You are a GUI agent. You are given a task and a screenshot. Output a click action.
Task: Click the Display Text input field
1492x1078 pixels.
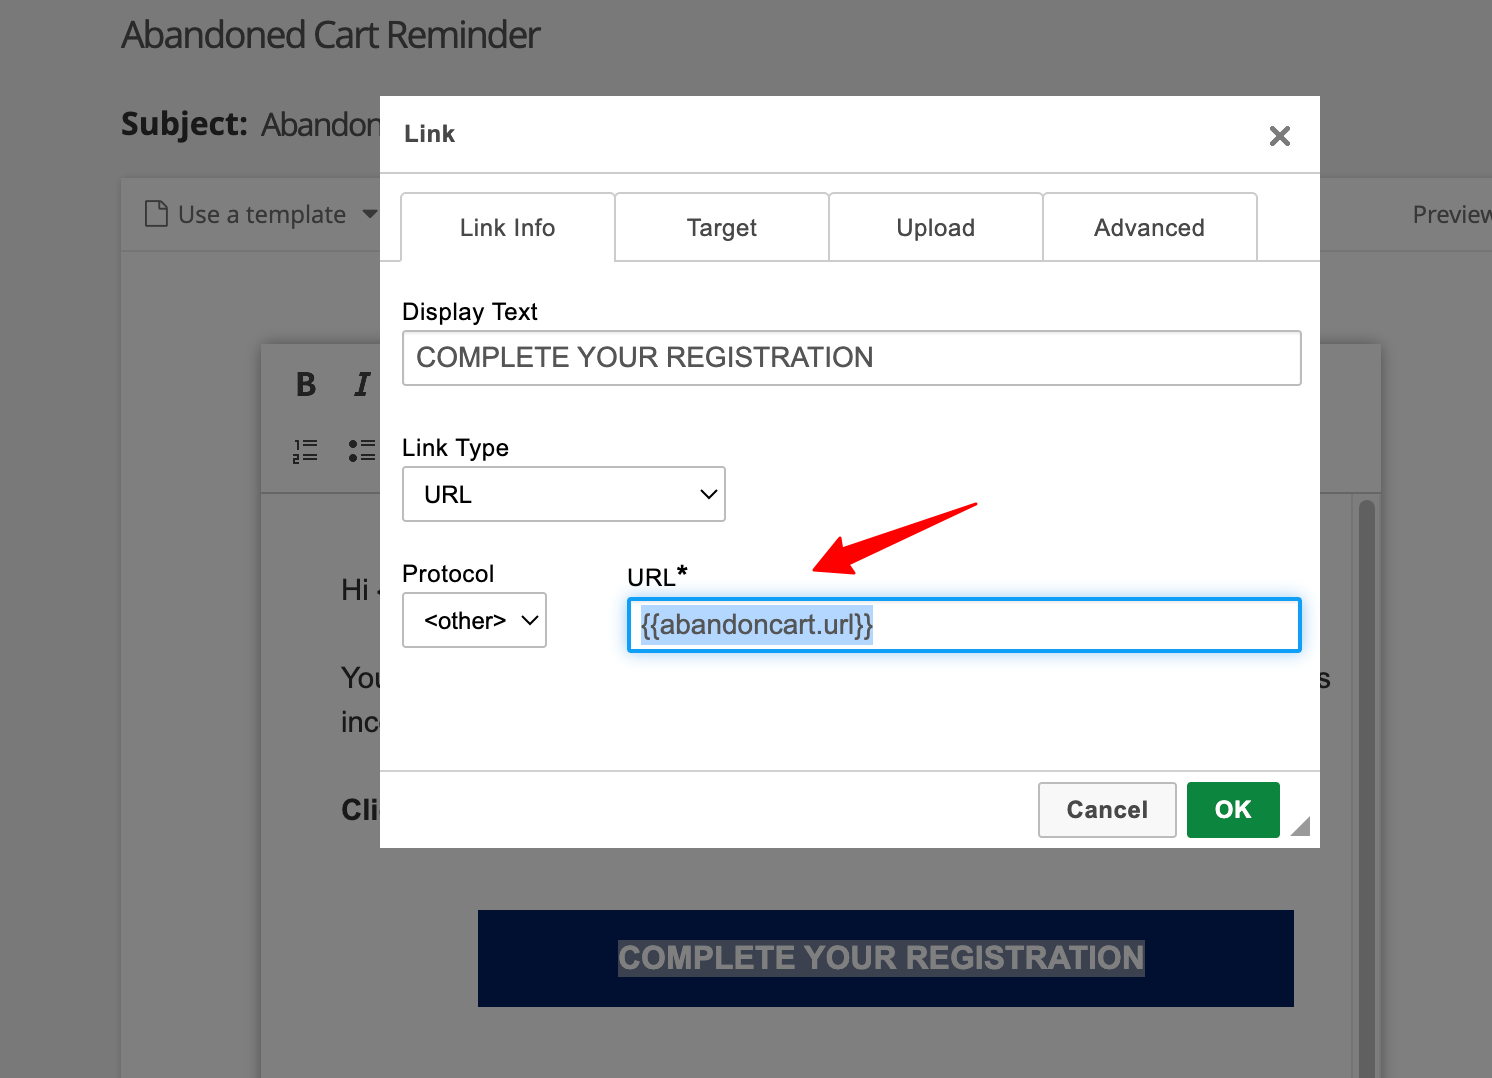pos(852,358)
